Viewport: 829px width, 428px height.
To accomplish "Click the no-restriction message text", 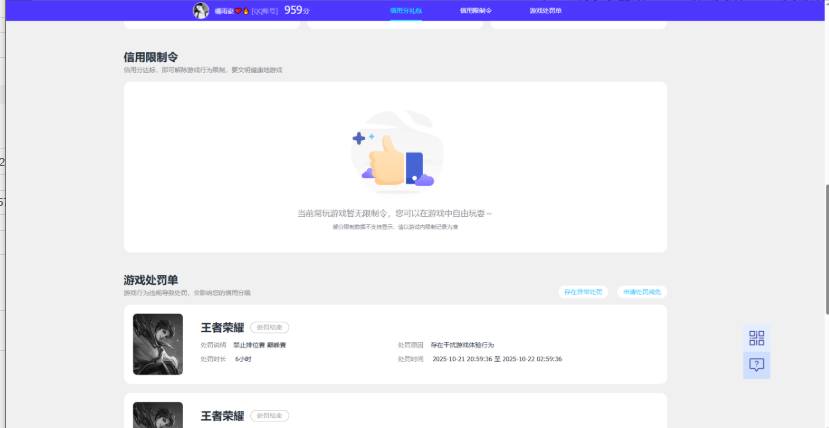I will (x=395, y=213).
